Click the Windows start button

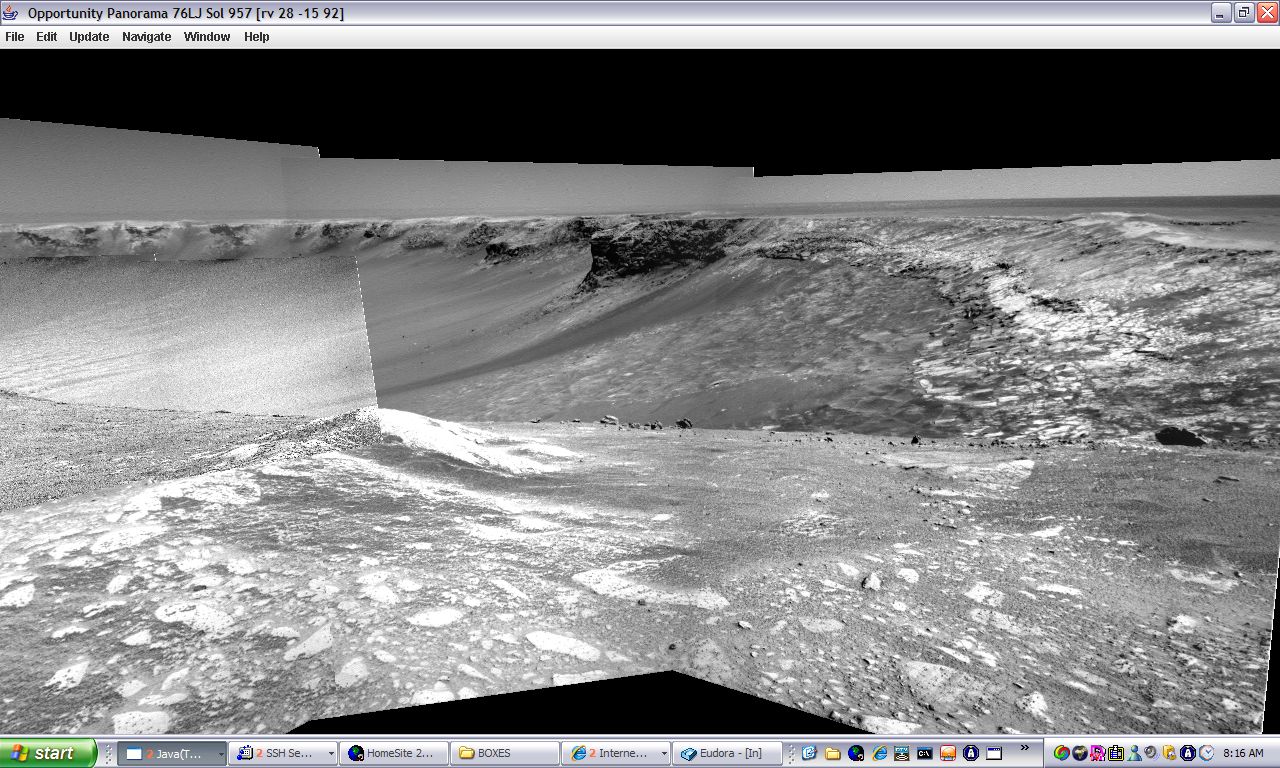(x=48, y=753)
